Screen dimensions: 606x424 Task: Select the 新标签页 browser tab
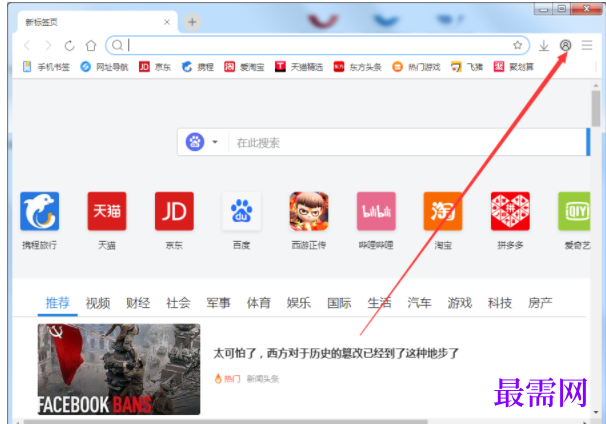(x=97, y=22)
